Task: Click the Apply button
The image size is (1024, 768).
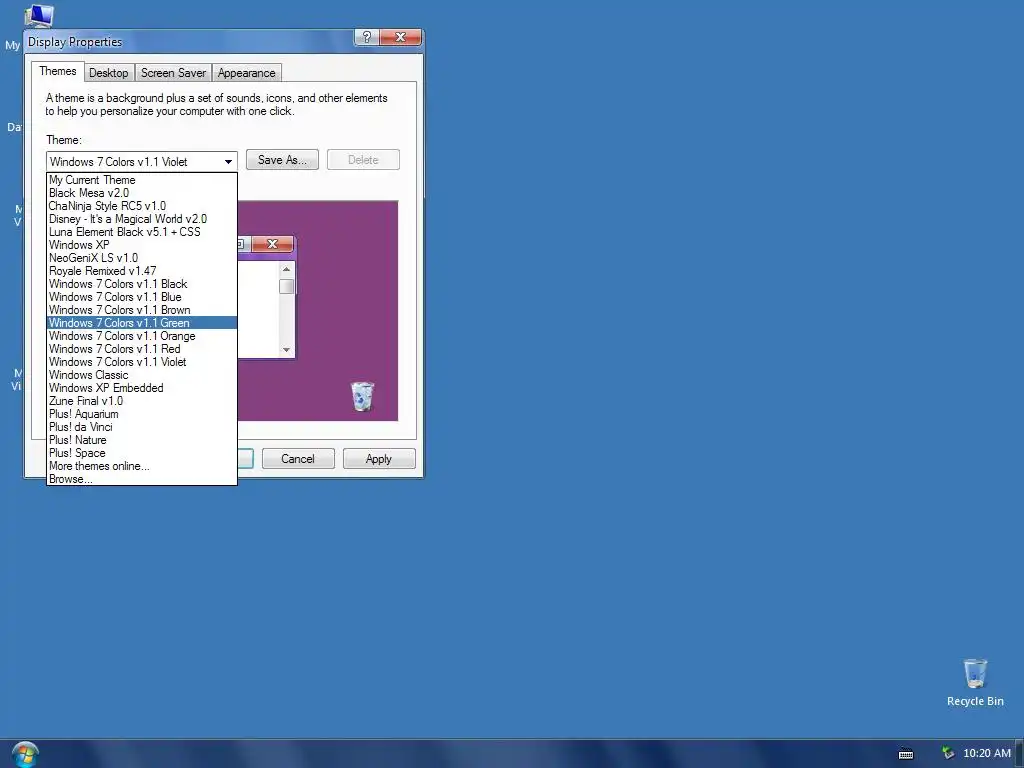Action: [x=379, y=458]
